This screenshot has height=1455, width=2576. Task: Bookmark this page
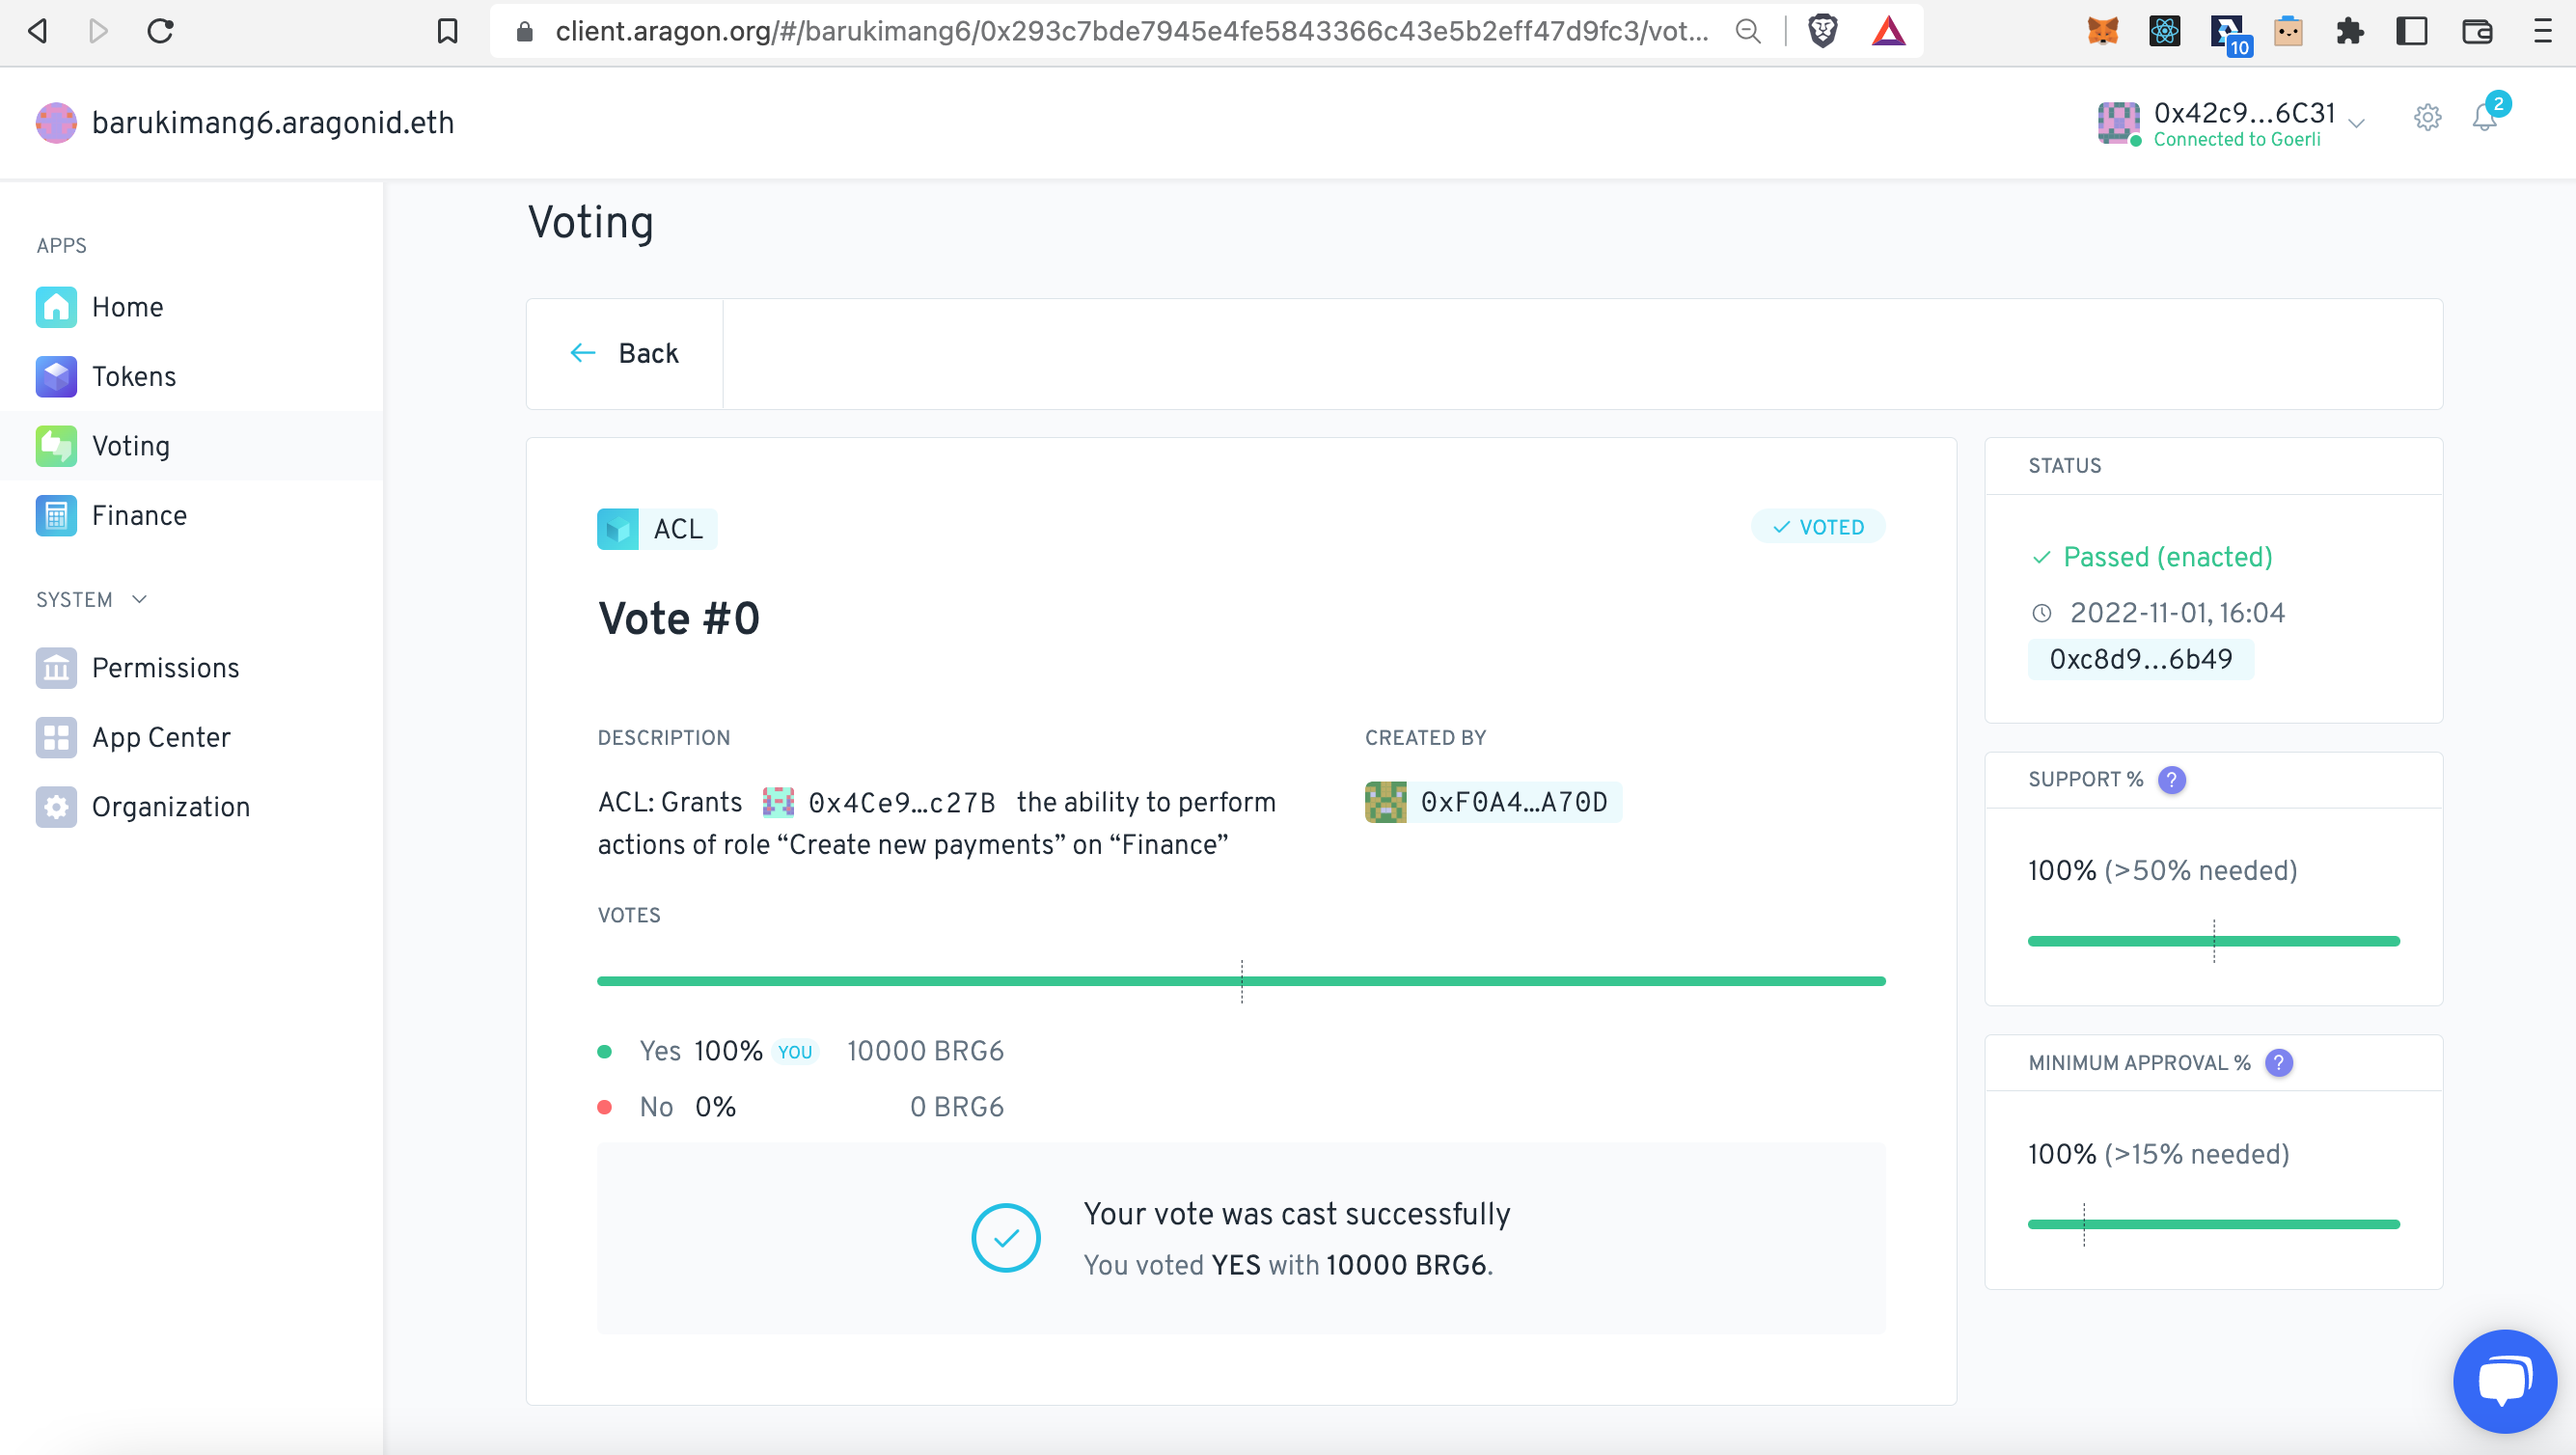coord(447,32)
